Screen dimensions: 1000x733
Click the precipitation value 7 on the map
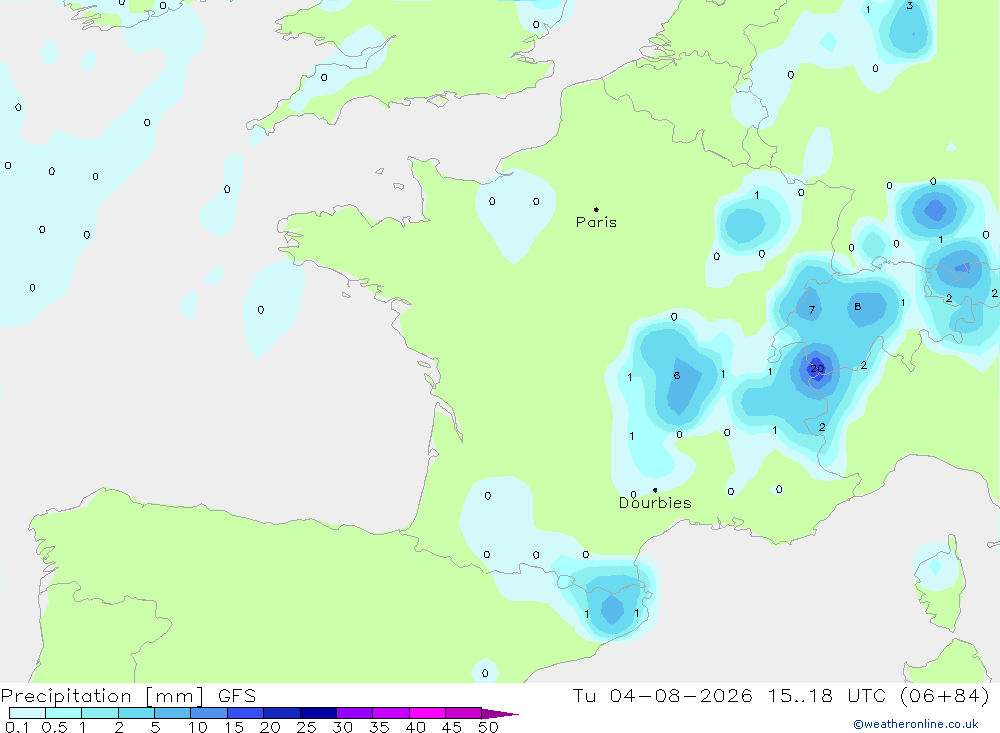coord(811,310)
